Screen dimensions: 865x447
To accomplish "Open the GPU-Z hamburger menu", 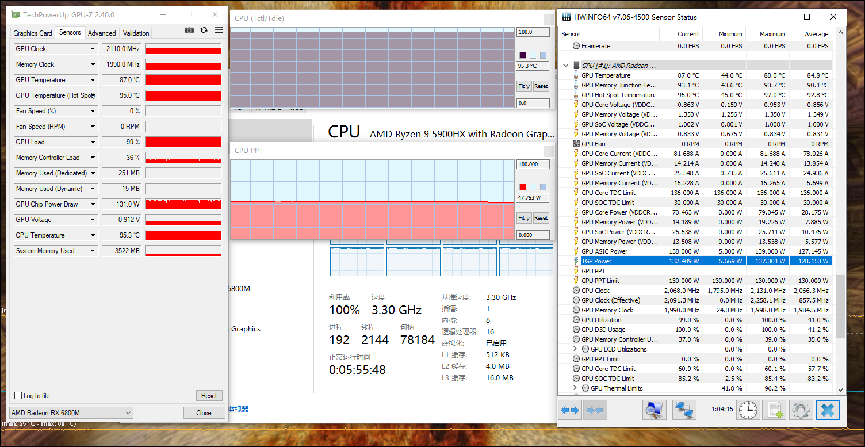I will [217, 32].
